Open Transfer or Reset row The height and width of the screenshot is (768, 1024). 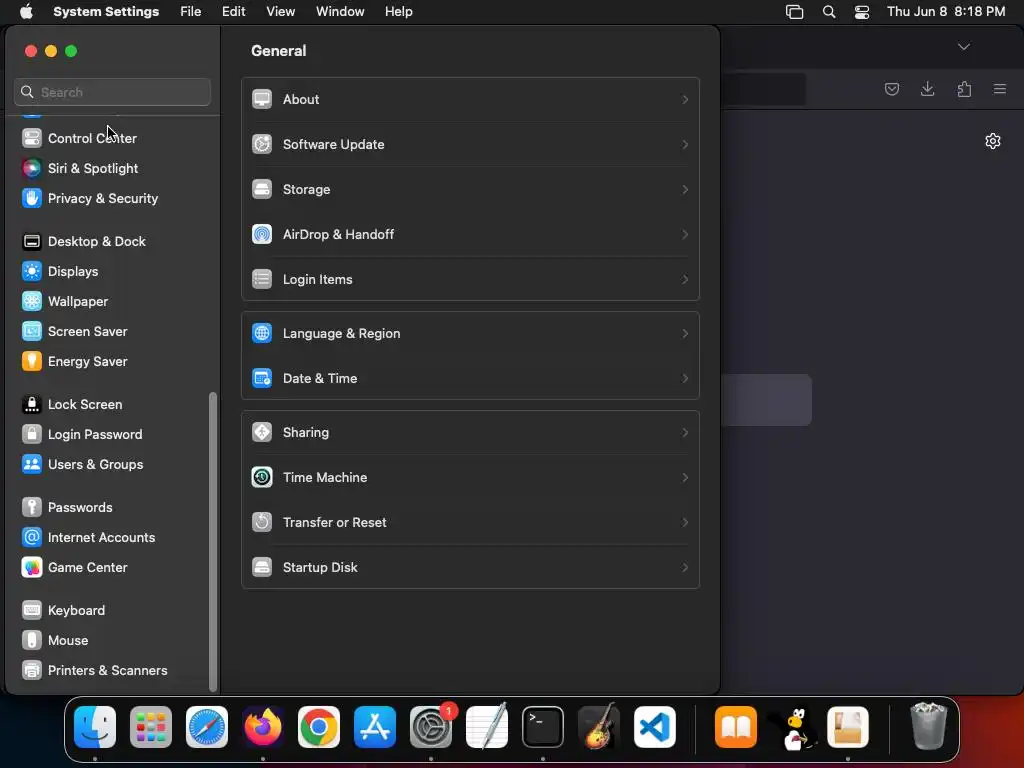470,524
